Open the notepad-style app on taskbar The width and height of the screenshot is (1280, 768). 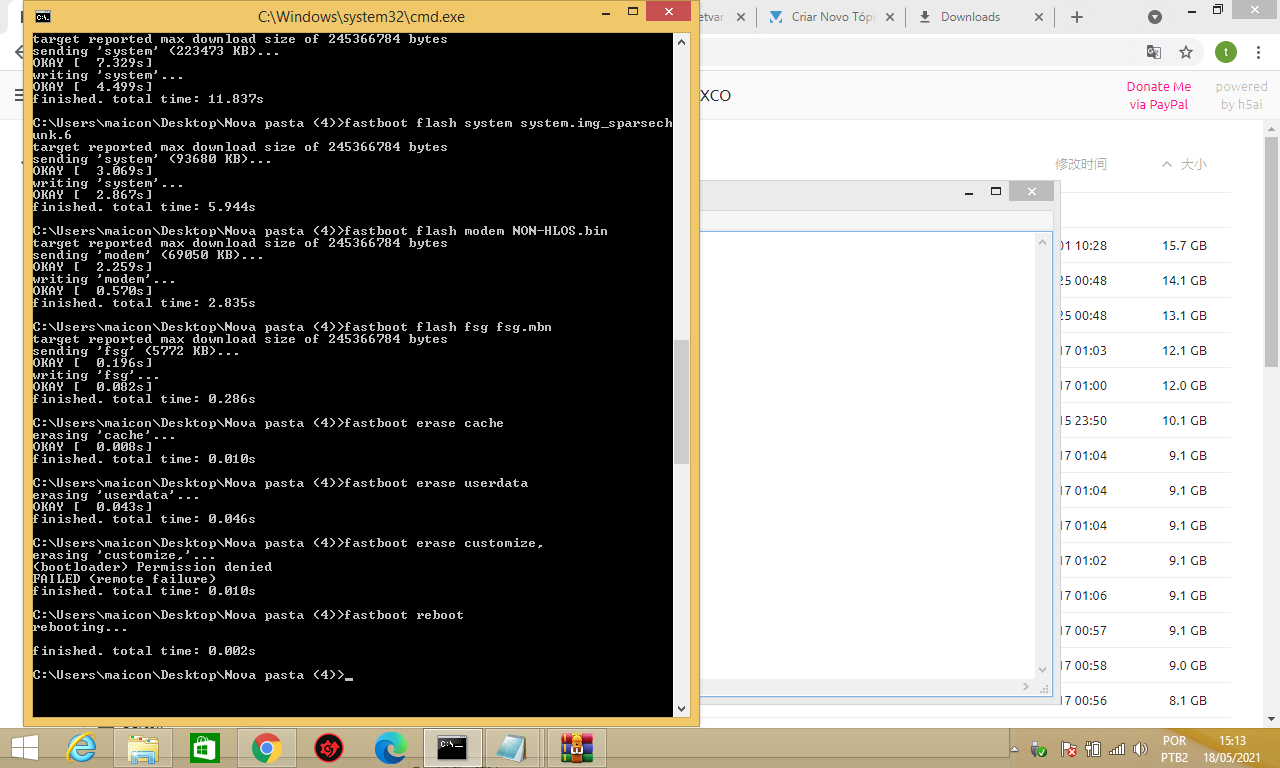(x=512, y=748)
